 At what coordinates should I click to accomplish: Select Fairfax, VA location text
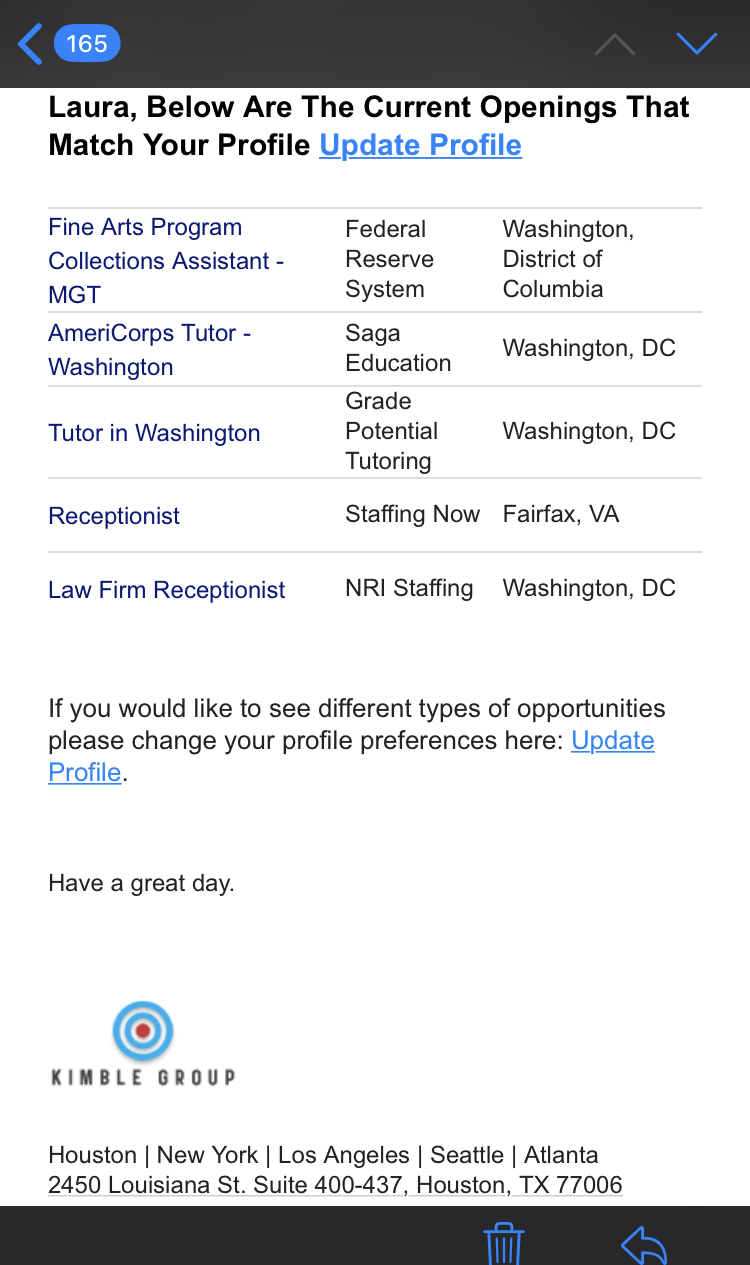561,514
